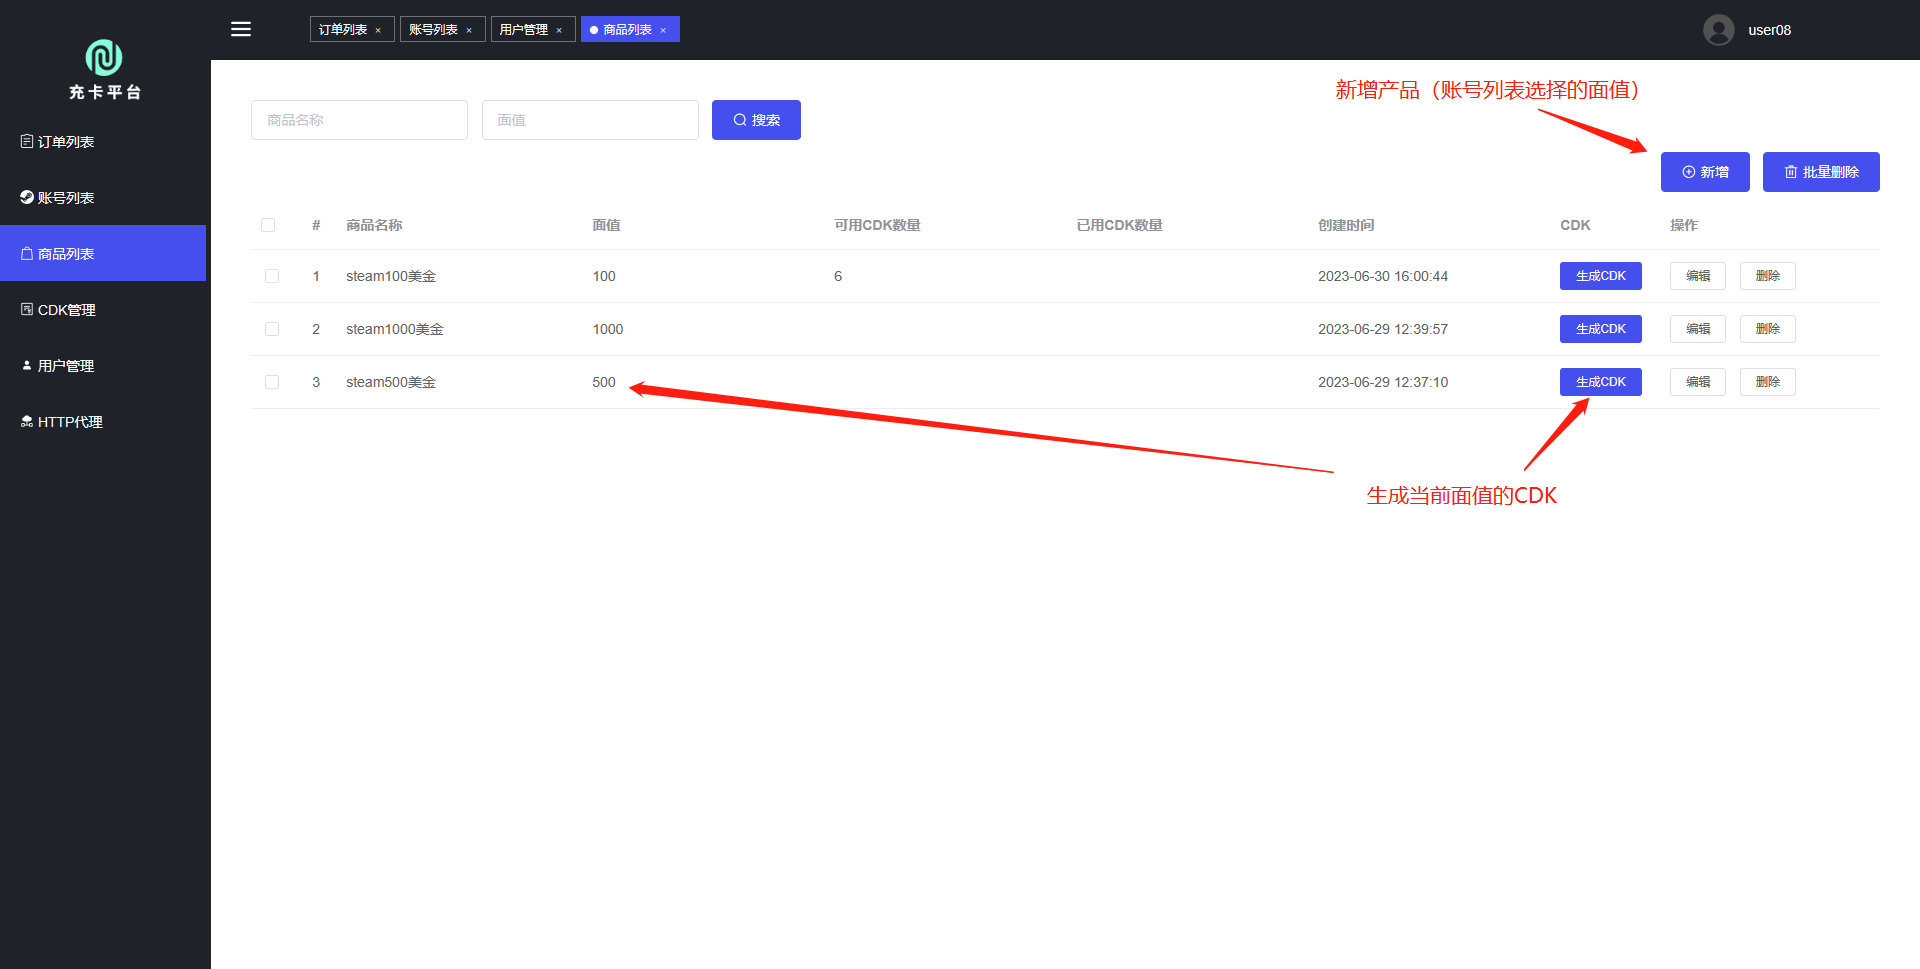This screenshot has width=1920, height=969.
Task: Focus the 面值 search field
Action: pyautogui.click(x=590, y=120)
